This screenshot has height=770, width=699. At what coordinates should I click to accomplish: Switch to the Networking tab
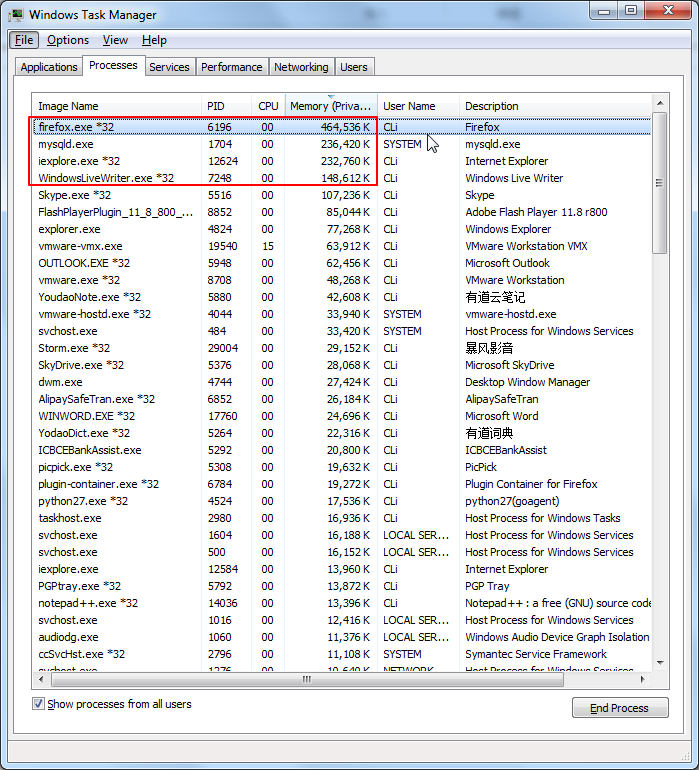point(301,67)
